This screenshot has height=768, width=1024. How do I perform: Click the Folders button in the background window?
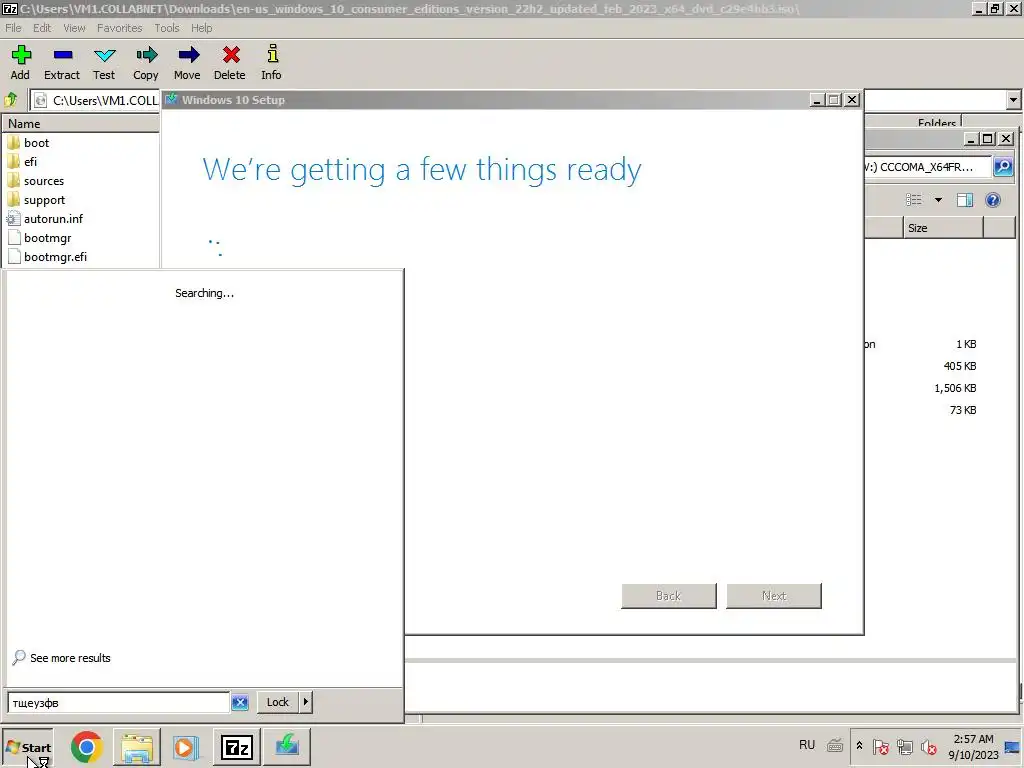[x=936, y=123]
